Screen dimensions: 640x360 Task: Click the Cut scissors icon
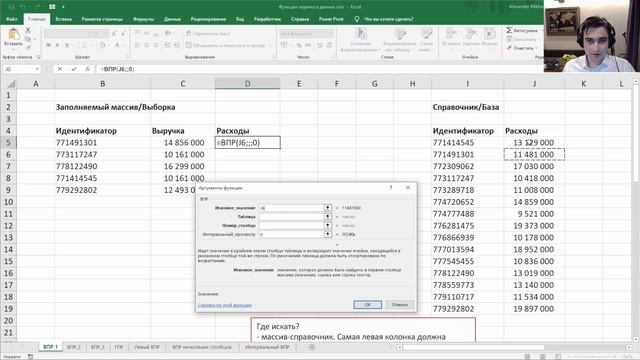28,30
